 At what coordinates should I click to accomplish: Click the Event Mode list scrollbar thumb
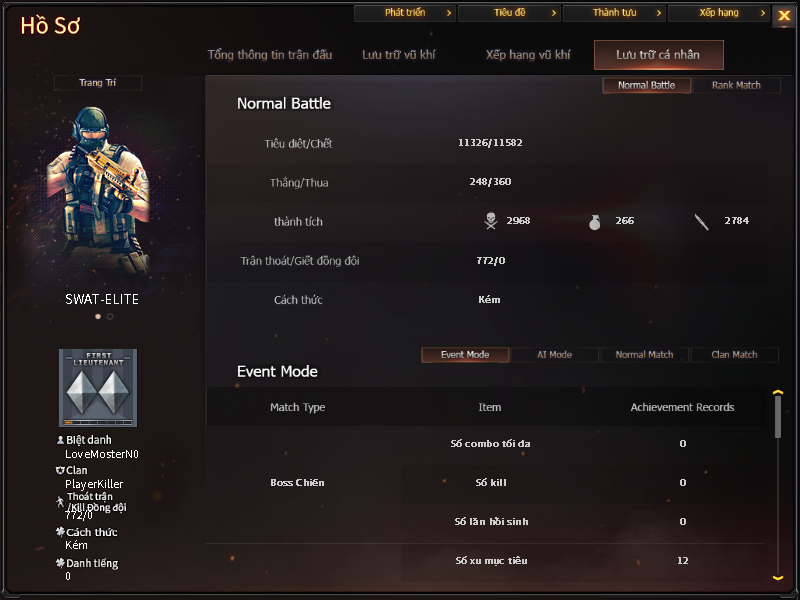click(x=778, y=417)
